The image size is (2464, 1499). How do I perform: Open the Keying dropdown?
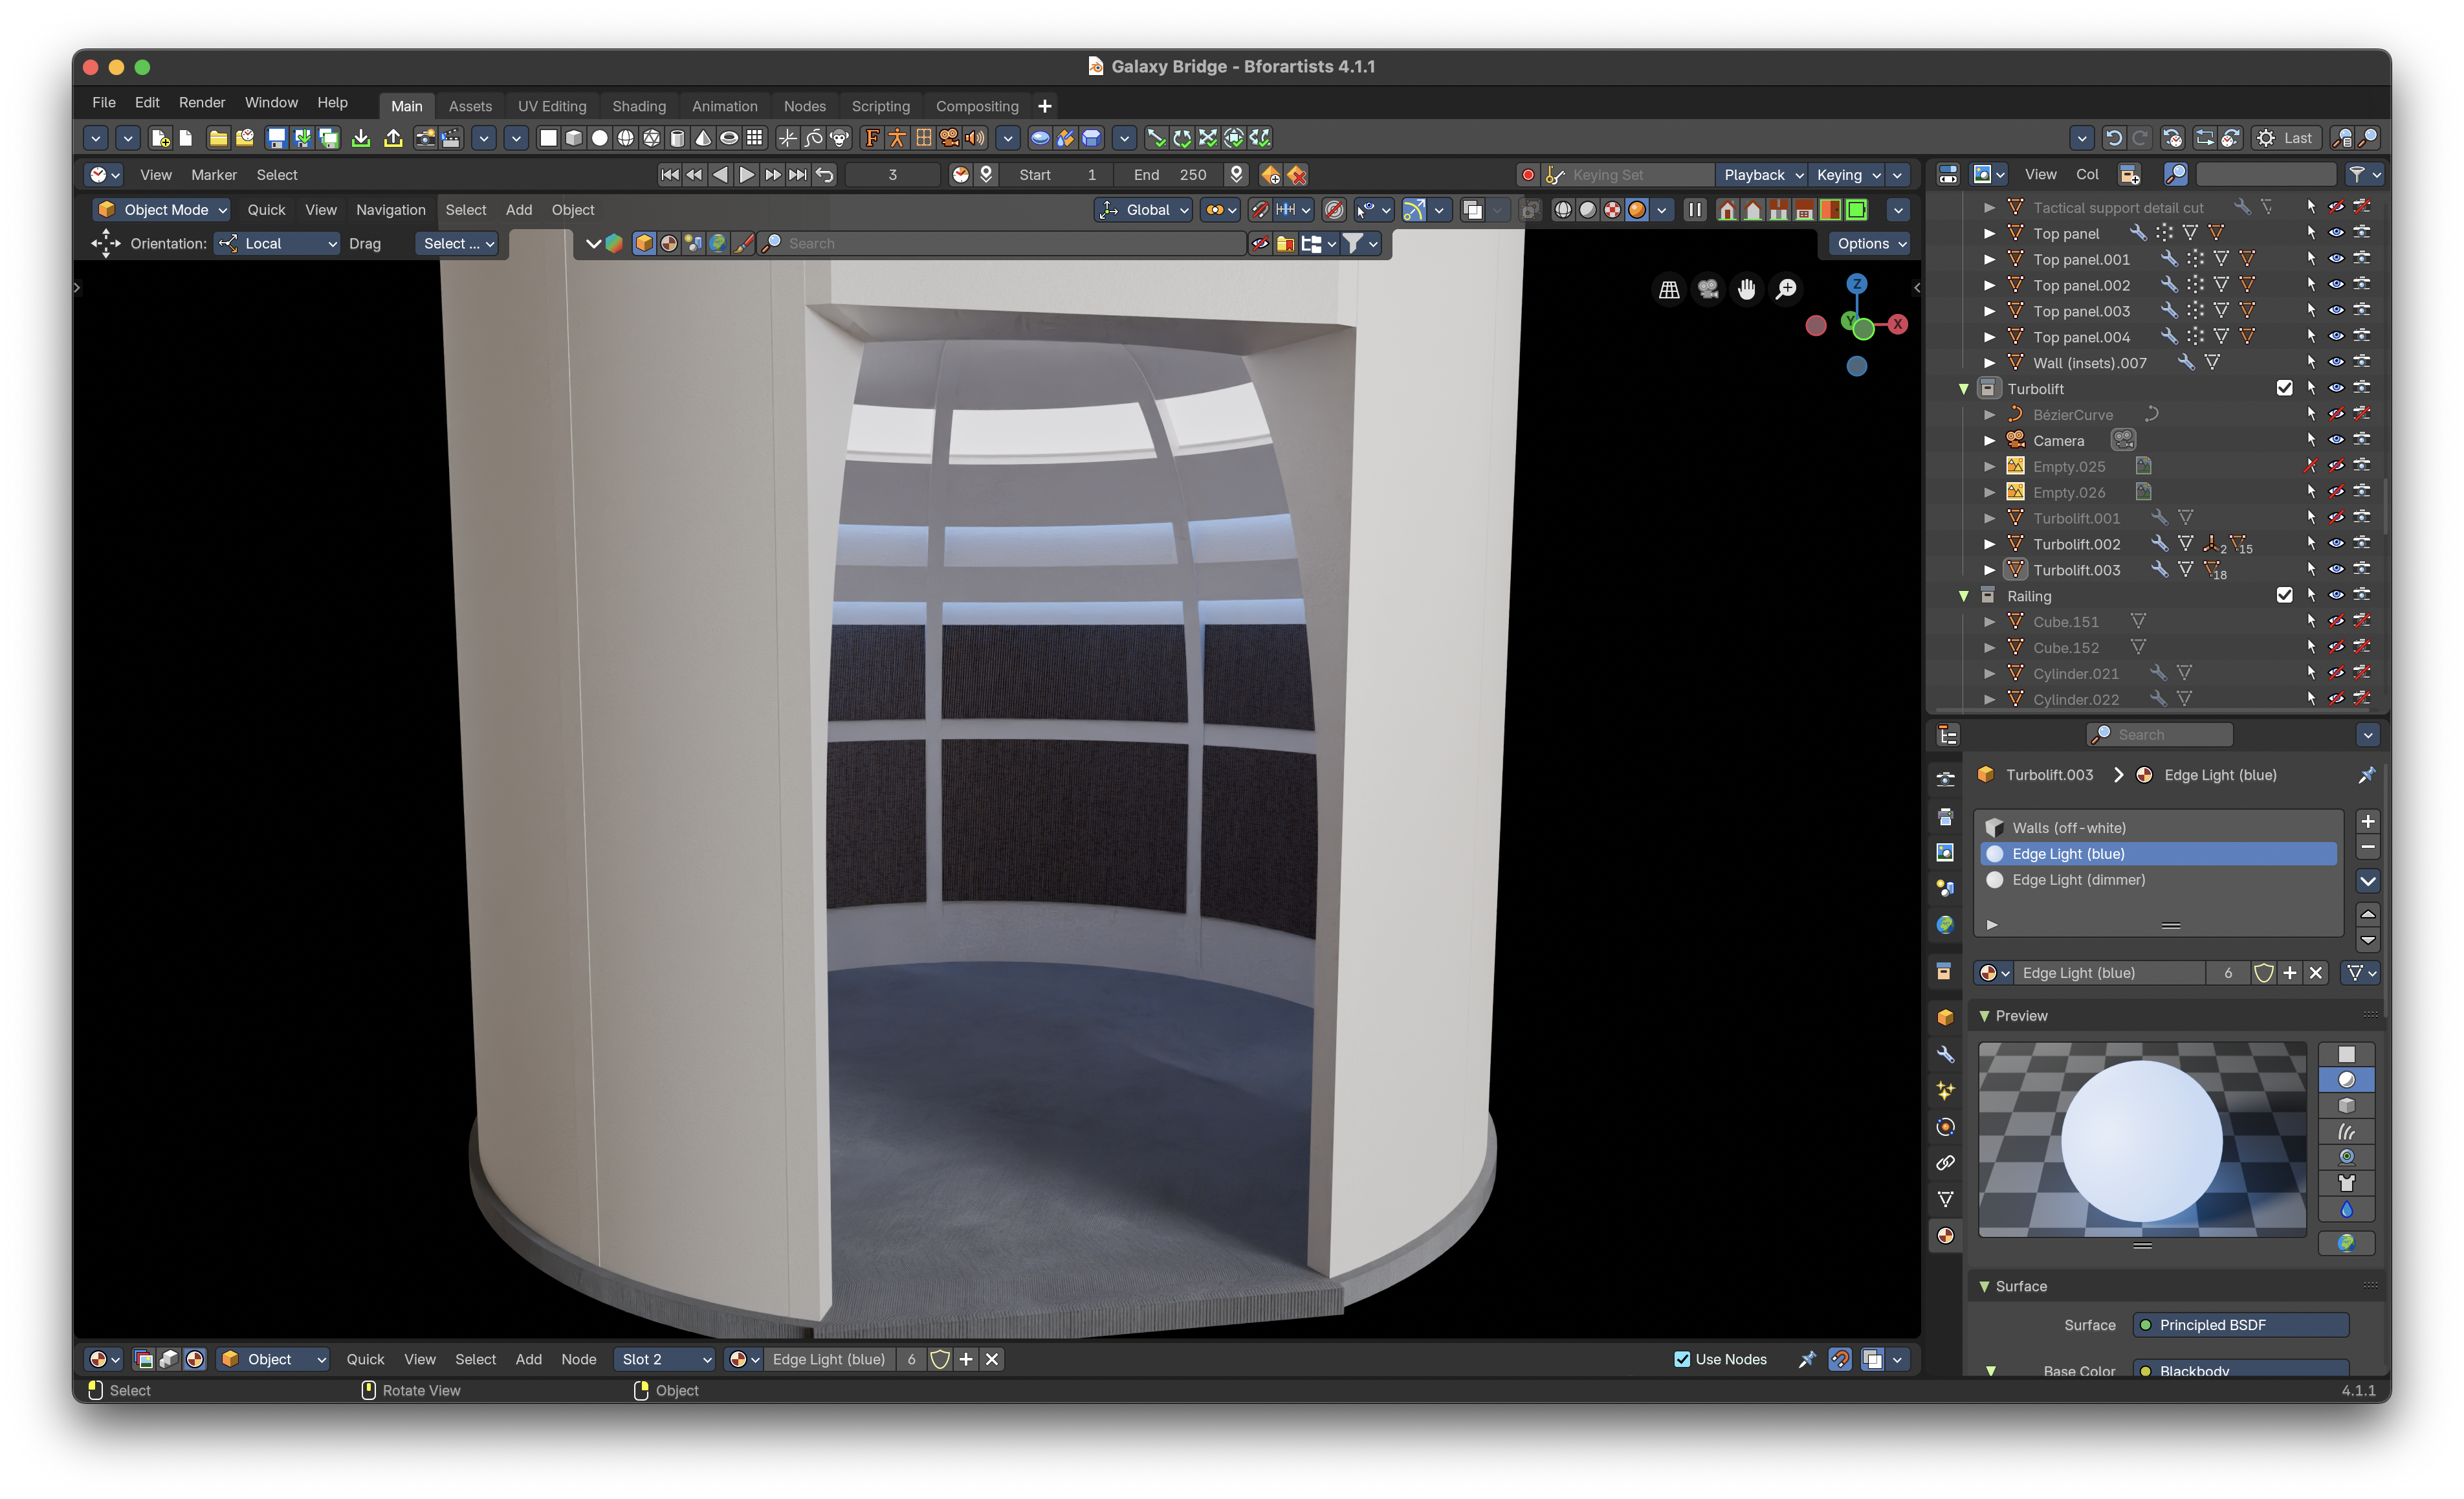coord(1847,175)
